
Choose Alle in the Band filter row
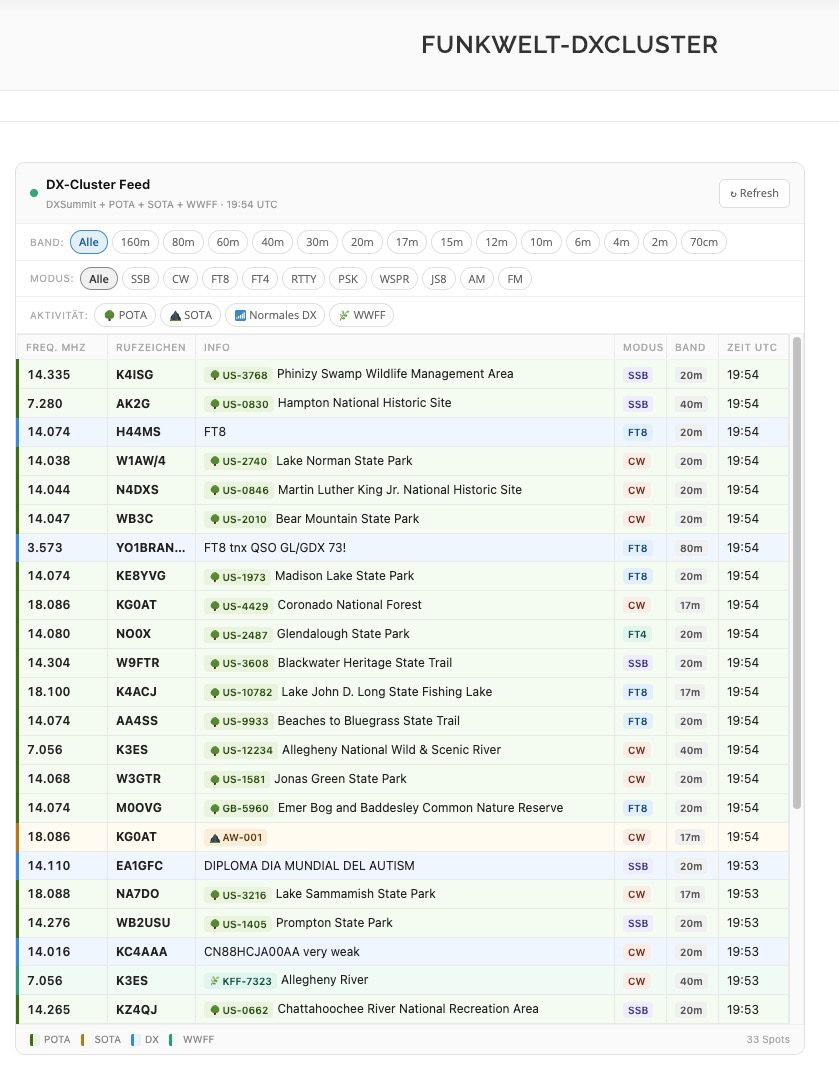[x=89, y=242]
